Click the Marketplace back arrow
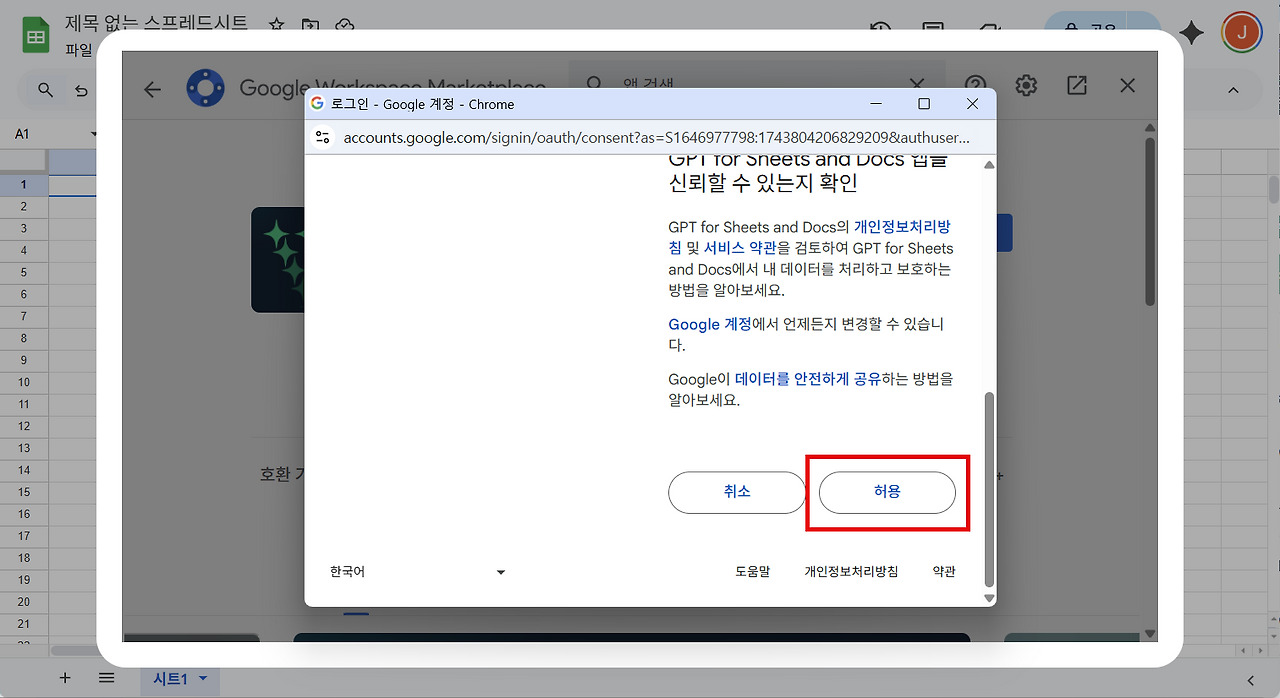The image size is (1280, 698). [152, 89]
